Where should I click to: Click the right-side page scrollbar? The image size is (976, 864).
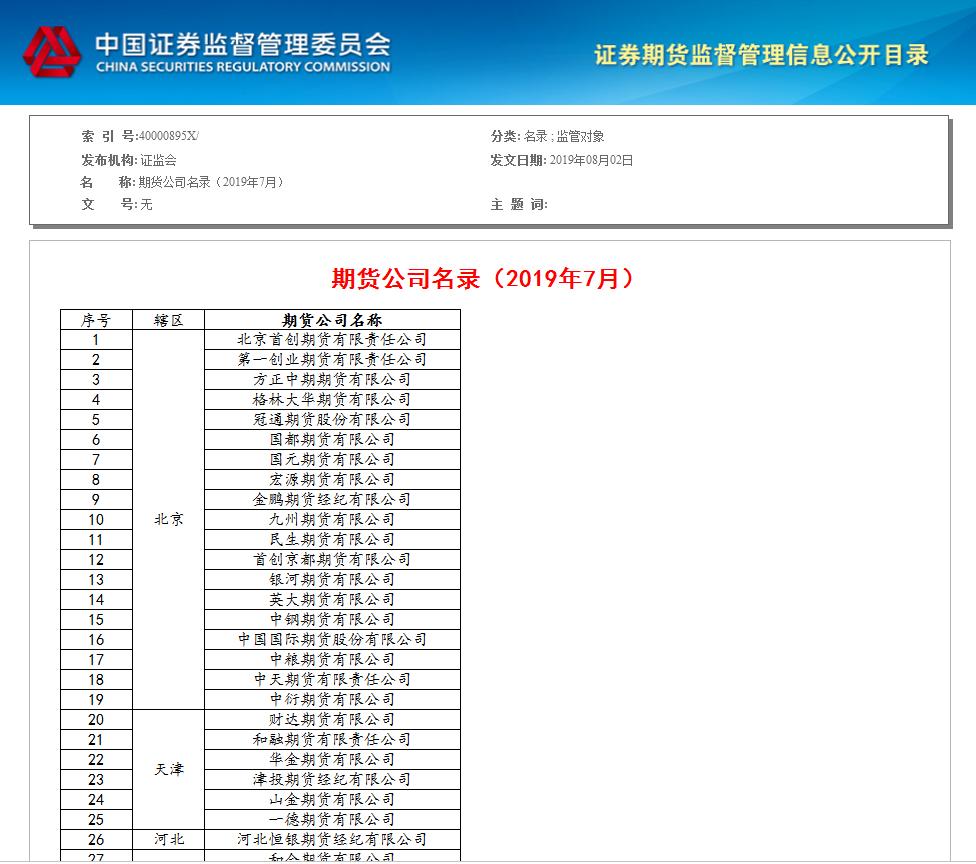click(969, 430)
